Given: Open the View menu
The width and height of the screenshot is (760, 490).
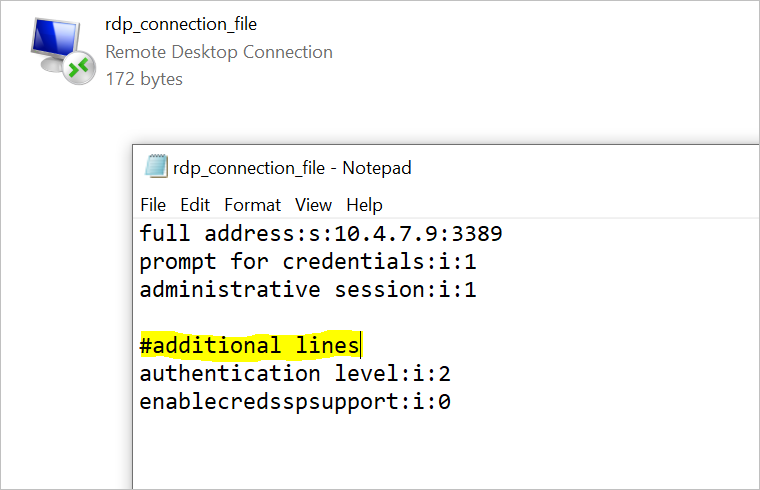Looking at the screenshot, I should [314, 205].
